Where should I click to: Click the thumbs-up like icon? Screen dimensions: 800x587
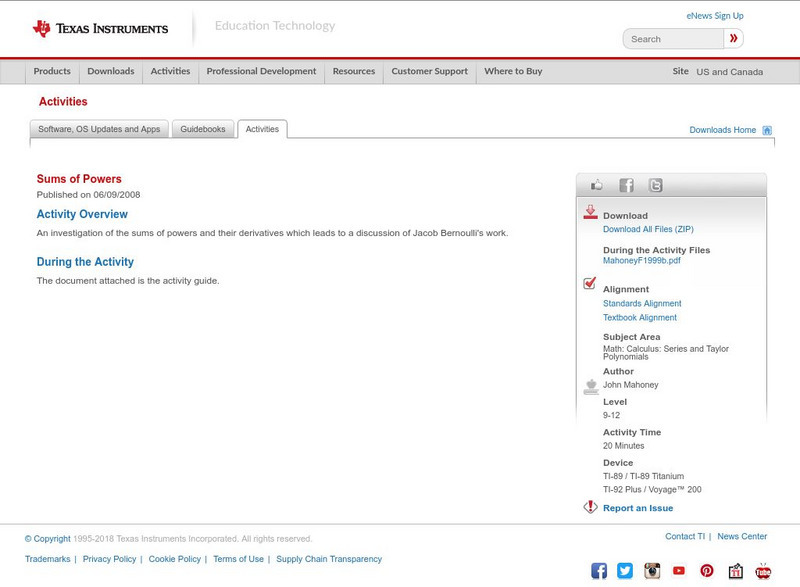(x=597, y=185)
